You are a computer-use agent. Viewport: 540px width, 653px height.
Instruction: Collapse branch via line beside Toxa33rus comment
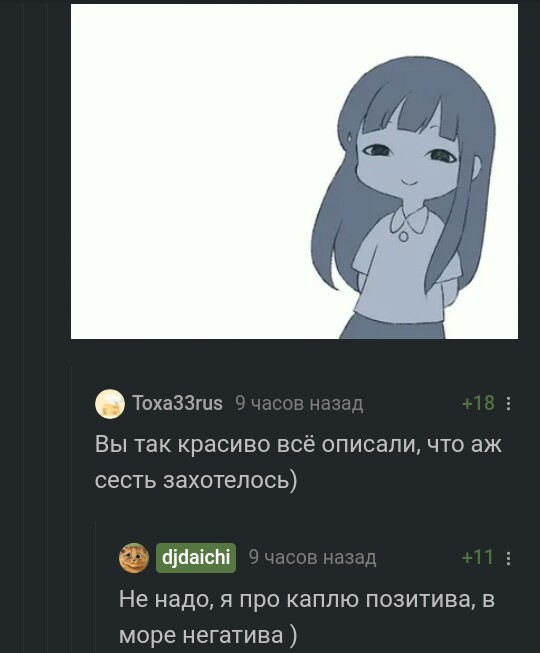pos(72,510)
